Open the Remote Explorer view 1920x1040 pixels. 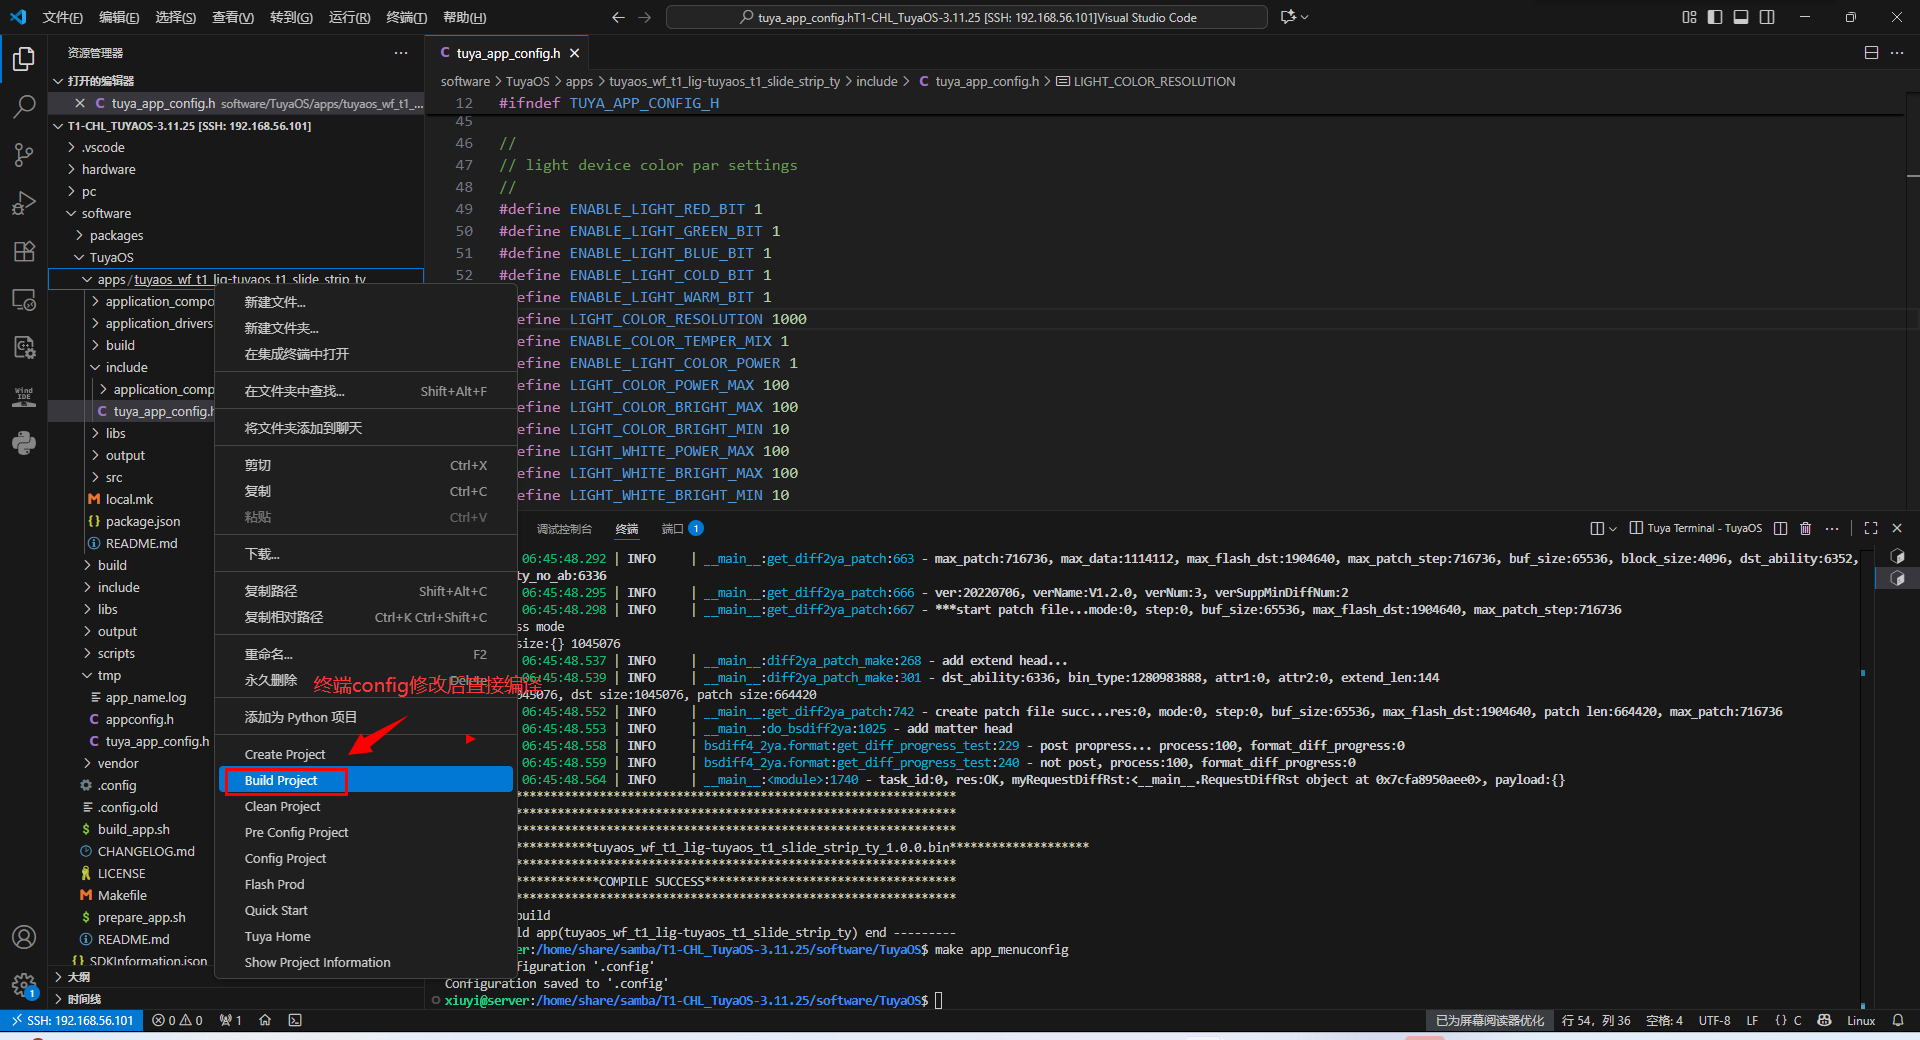(x=24, y=299)
